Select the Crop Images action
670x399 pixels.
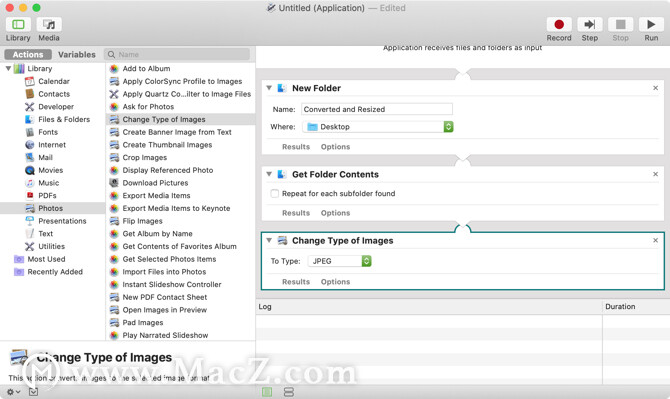(145, 158)
